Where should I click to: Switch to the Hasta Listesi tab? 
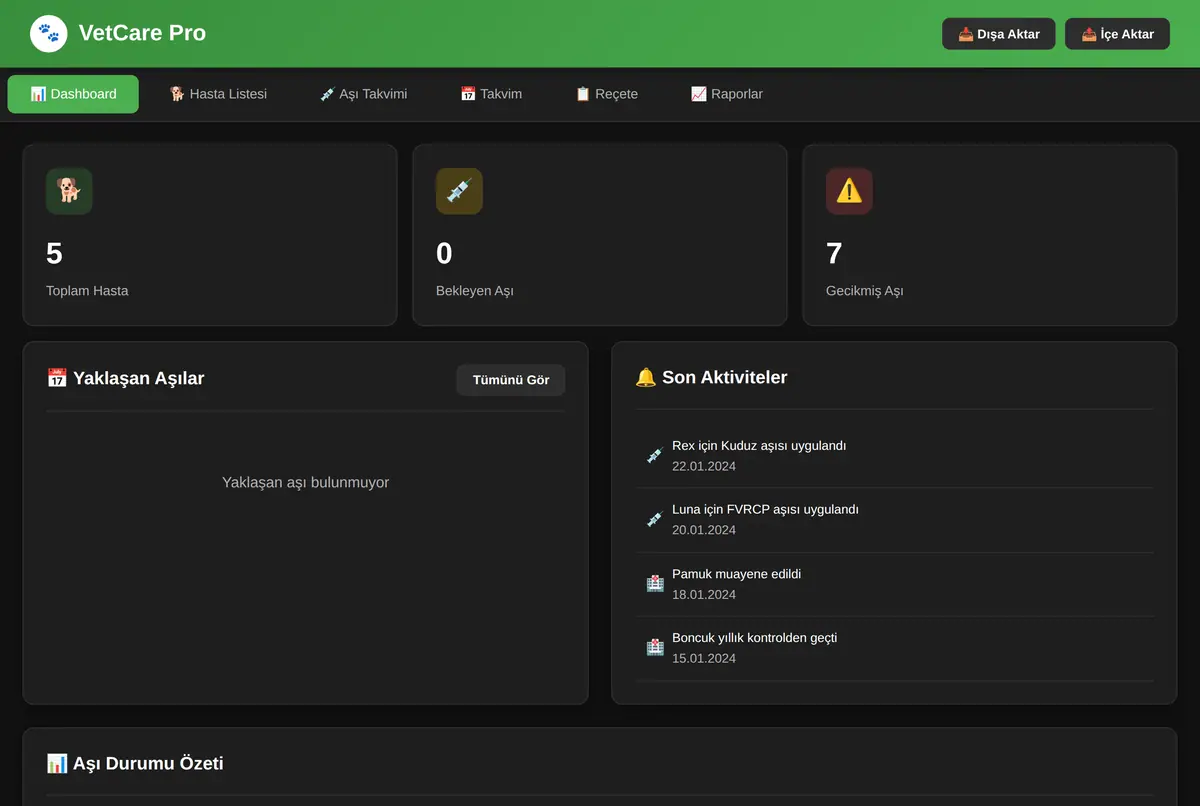pos(218,94)
